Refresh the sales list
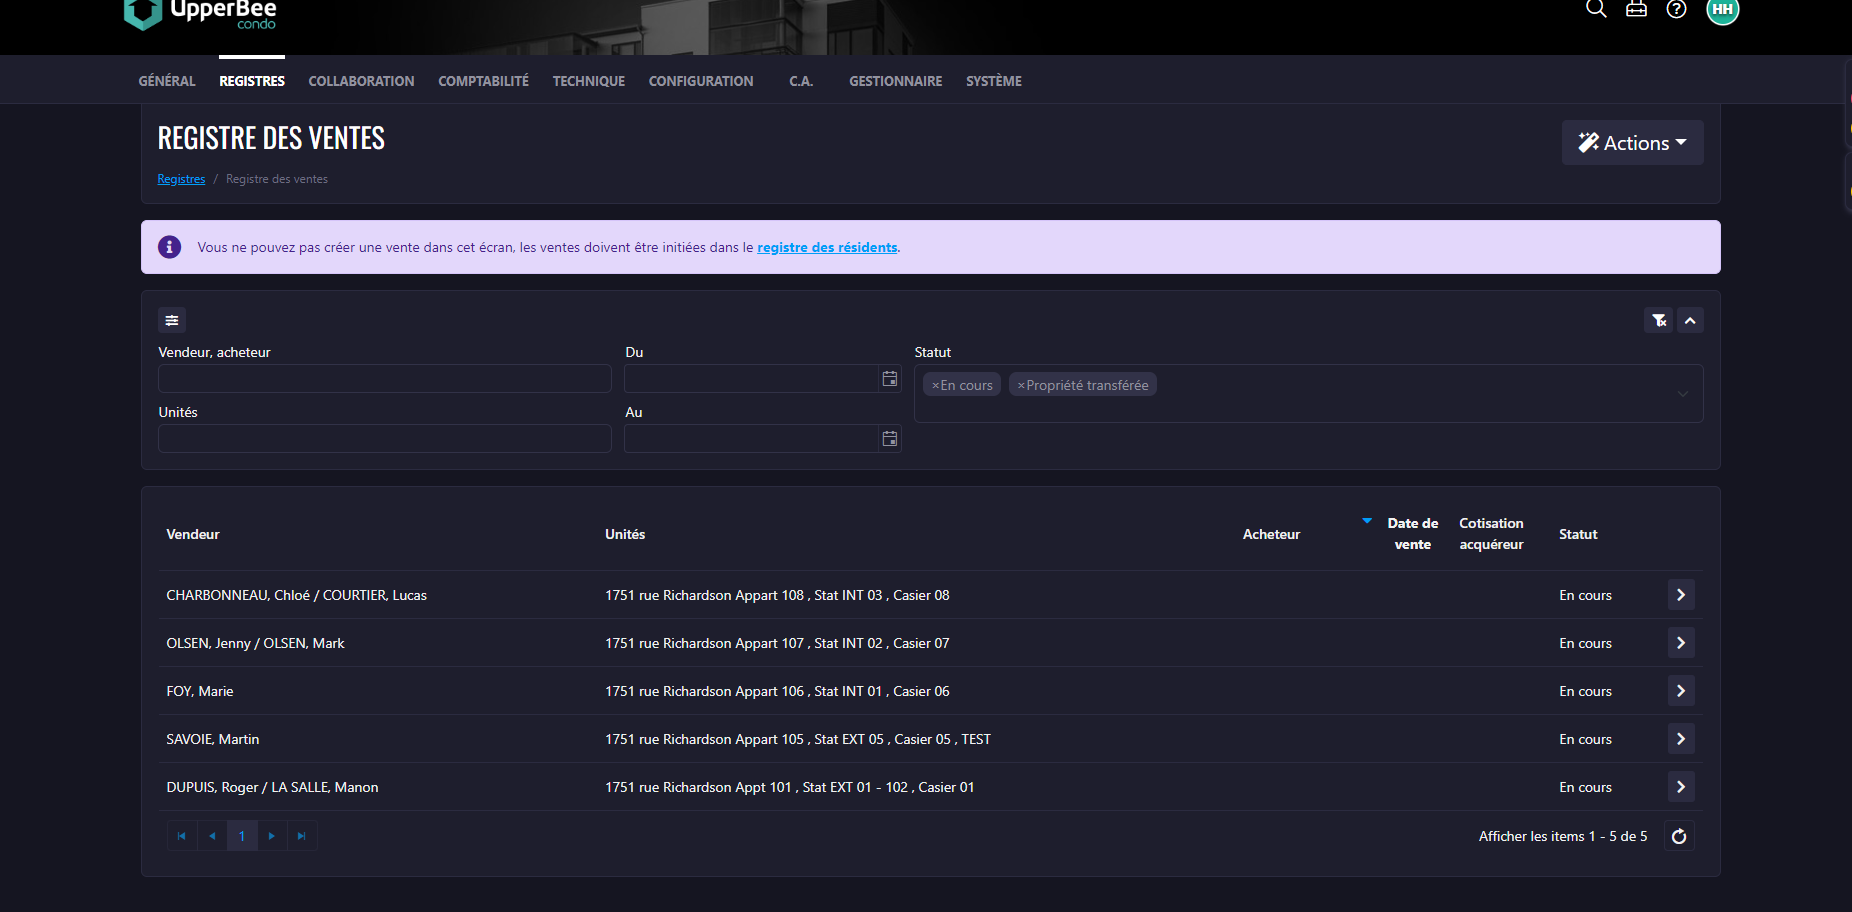This screenshot has height=912, width=1852. pyautogui.click(x=1679, y=836)
